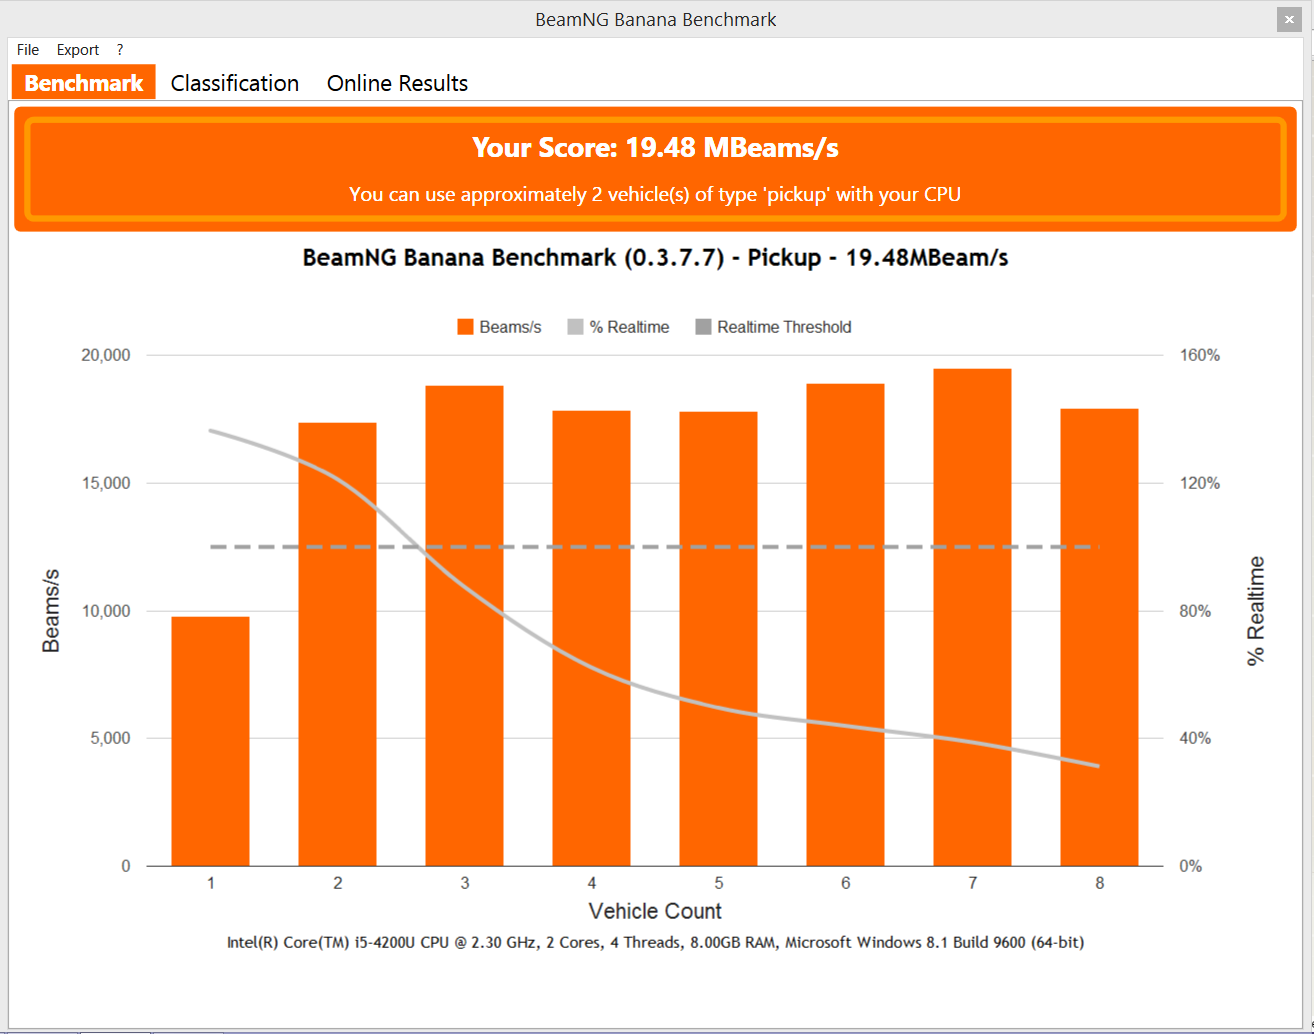1314x1034 pixels.
Task: Click the Beams/s legend label
Action: 510,327
